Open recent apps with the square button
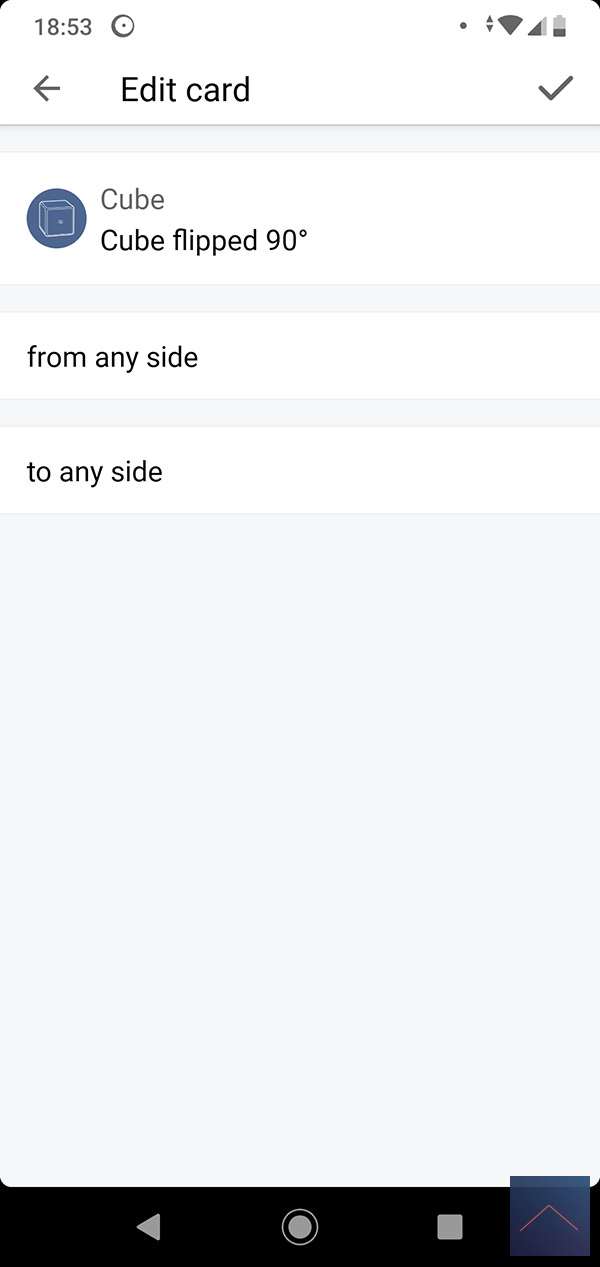600x1267 pixels. [x=450, y=1226]
